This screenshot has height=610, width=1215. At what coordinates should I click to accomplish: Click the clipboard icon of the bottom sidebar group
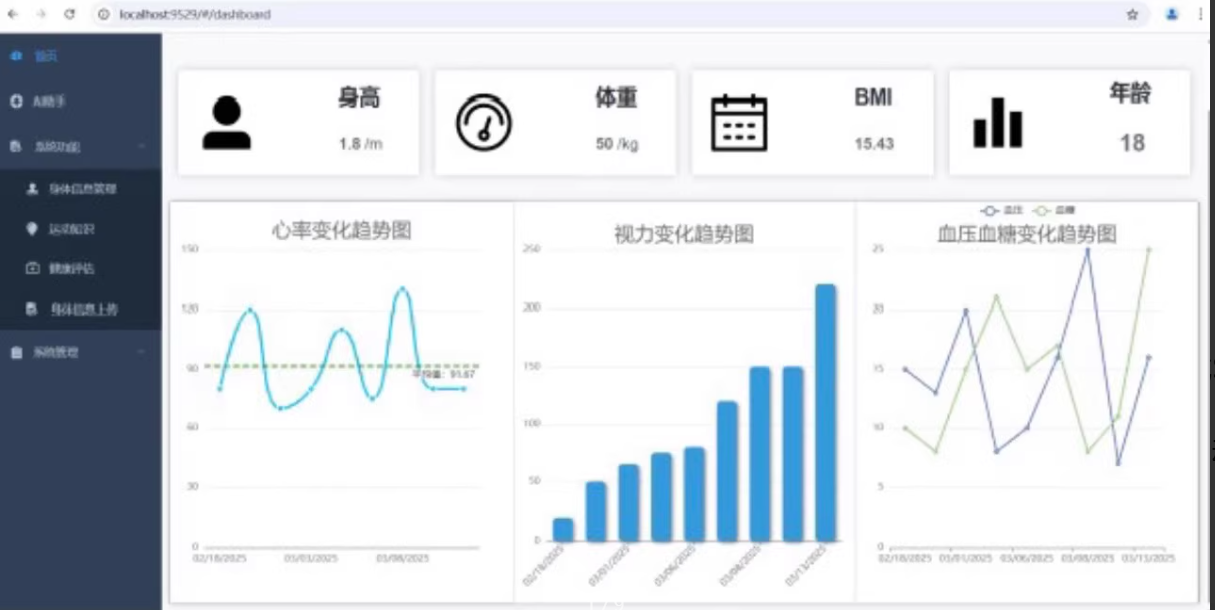15,352
